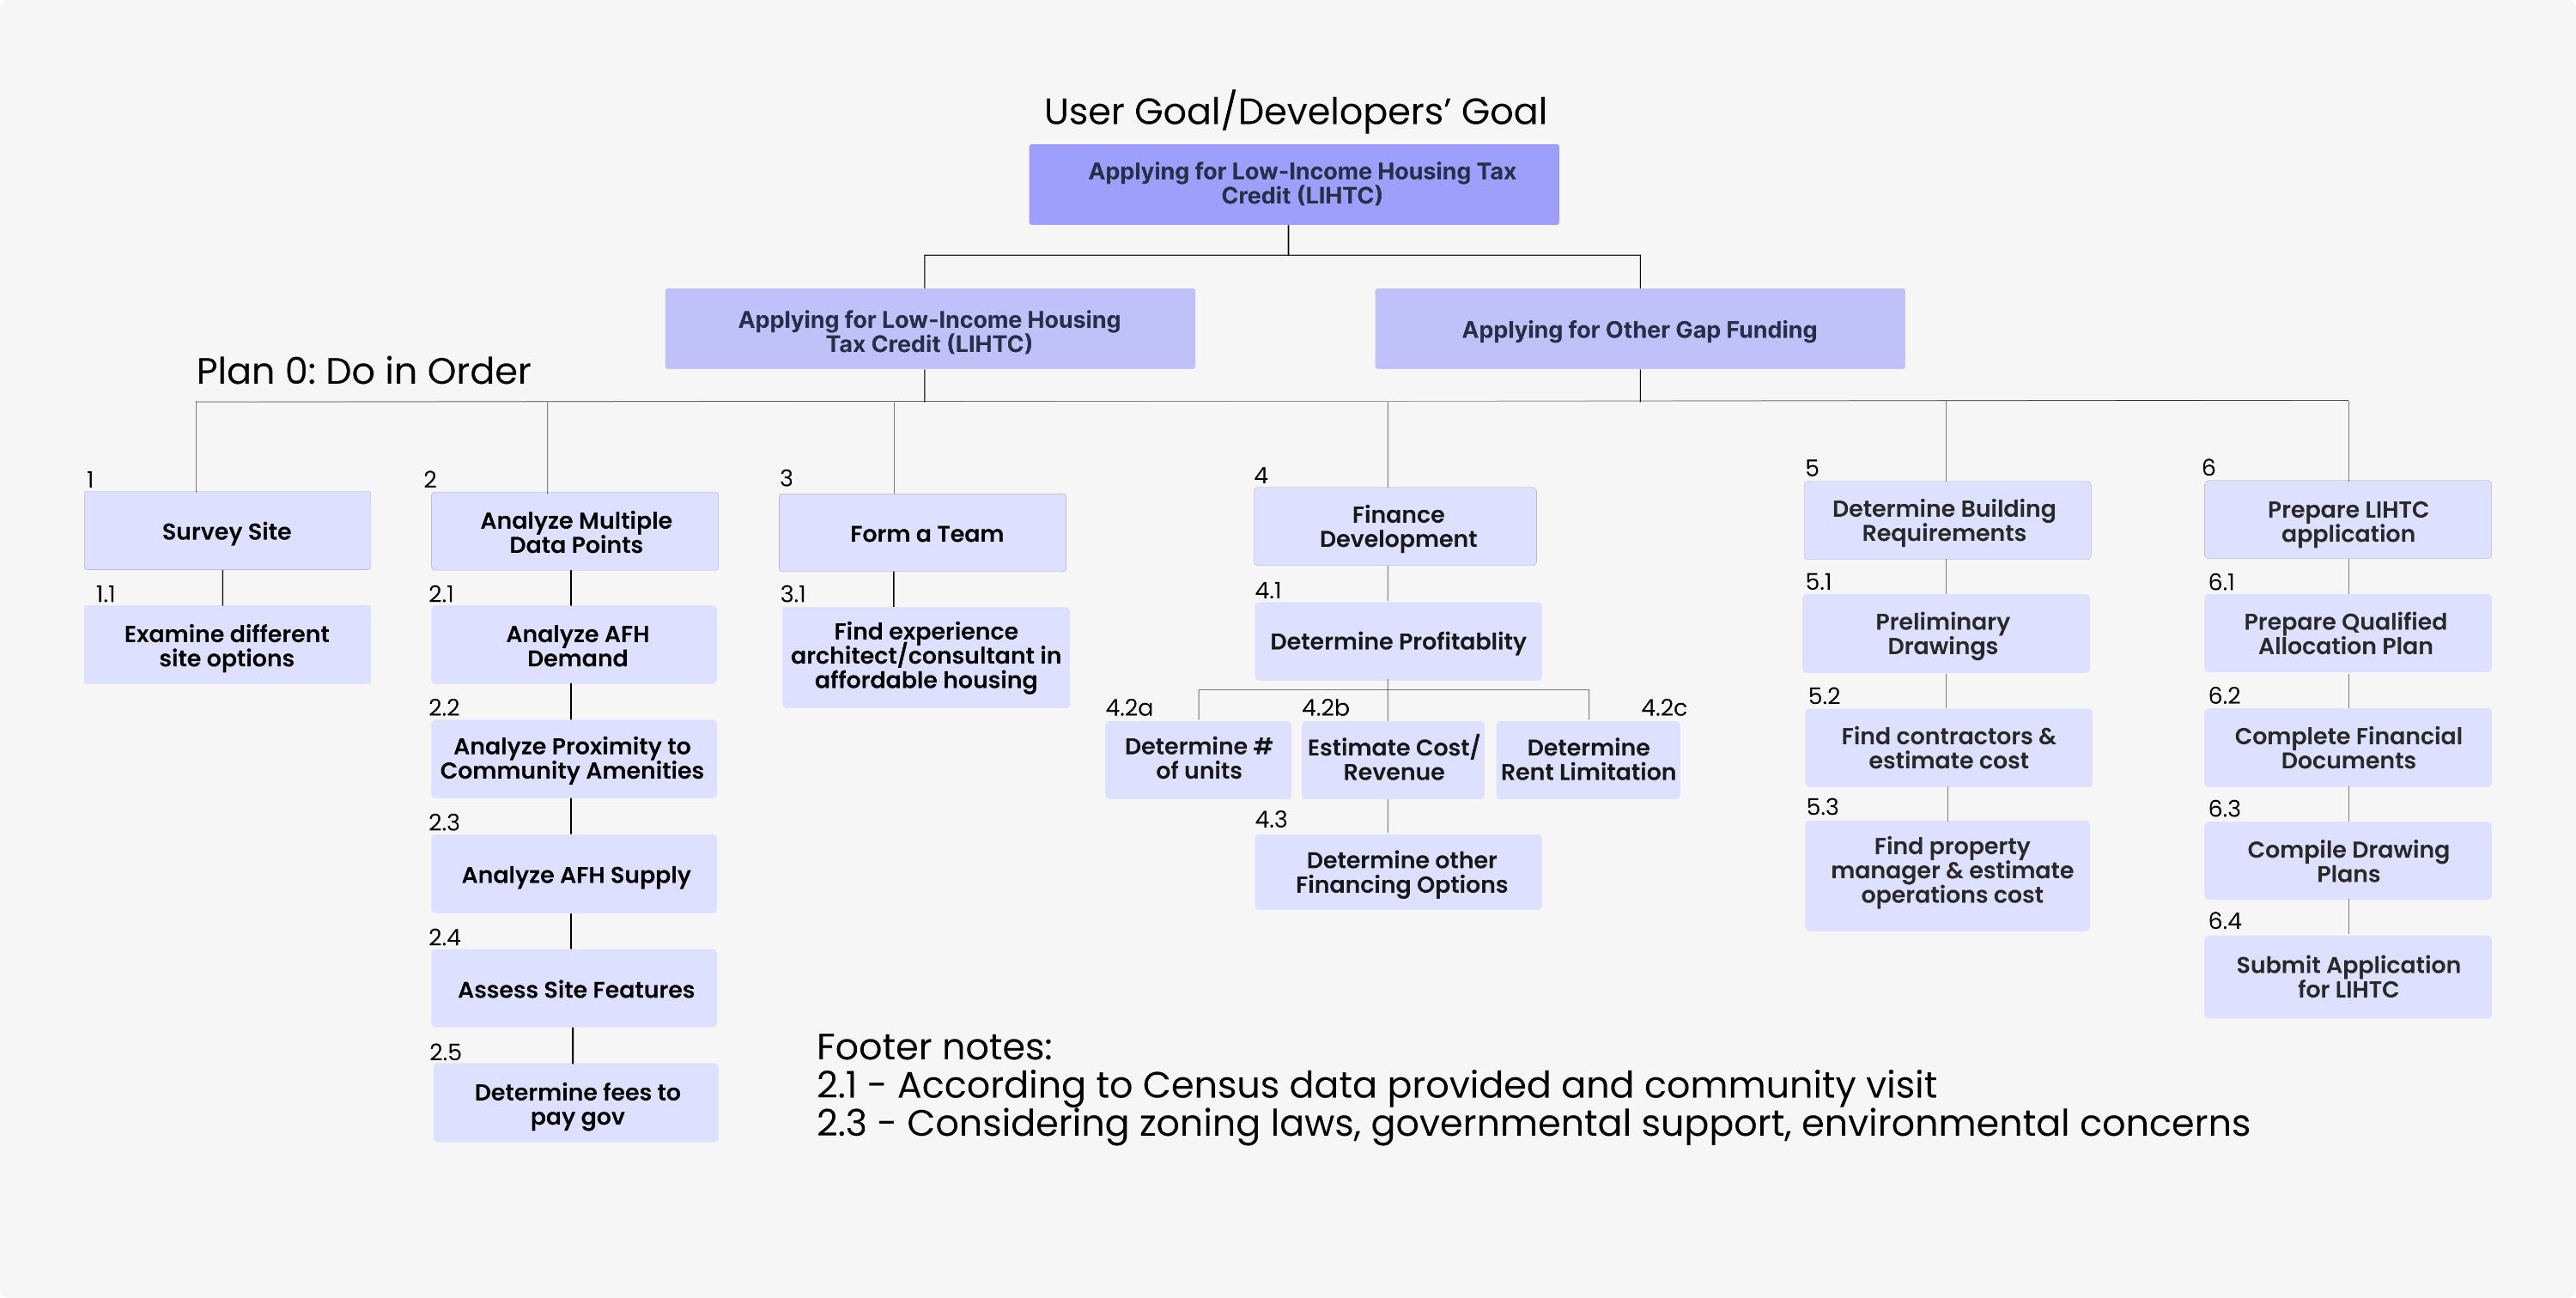Open the 'Examine different site options' subtask
Viewport: 2576px width, 1298px height.
pos(226,645)
